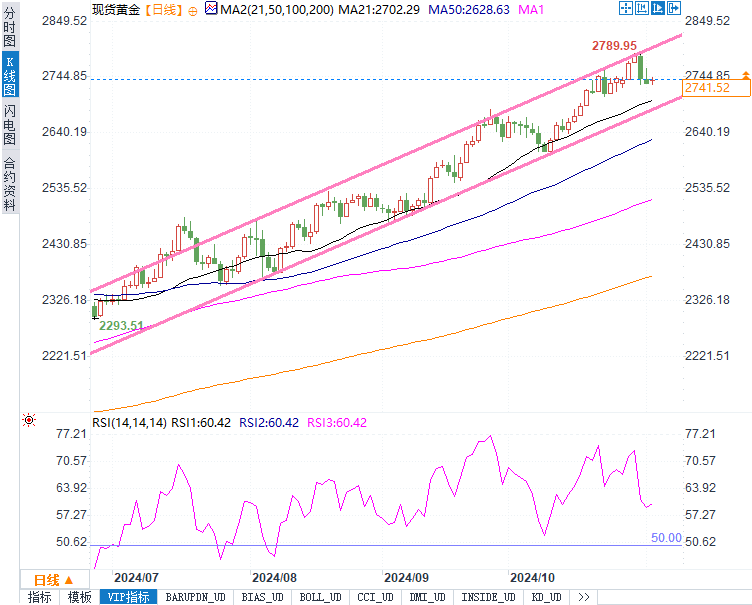Image resolution: width=752 pixels, height=605 pixels.
Task: Select the BOLL_UD indicator tab
Action: click(319, 597)
